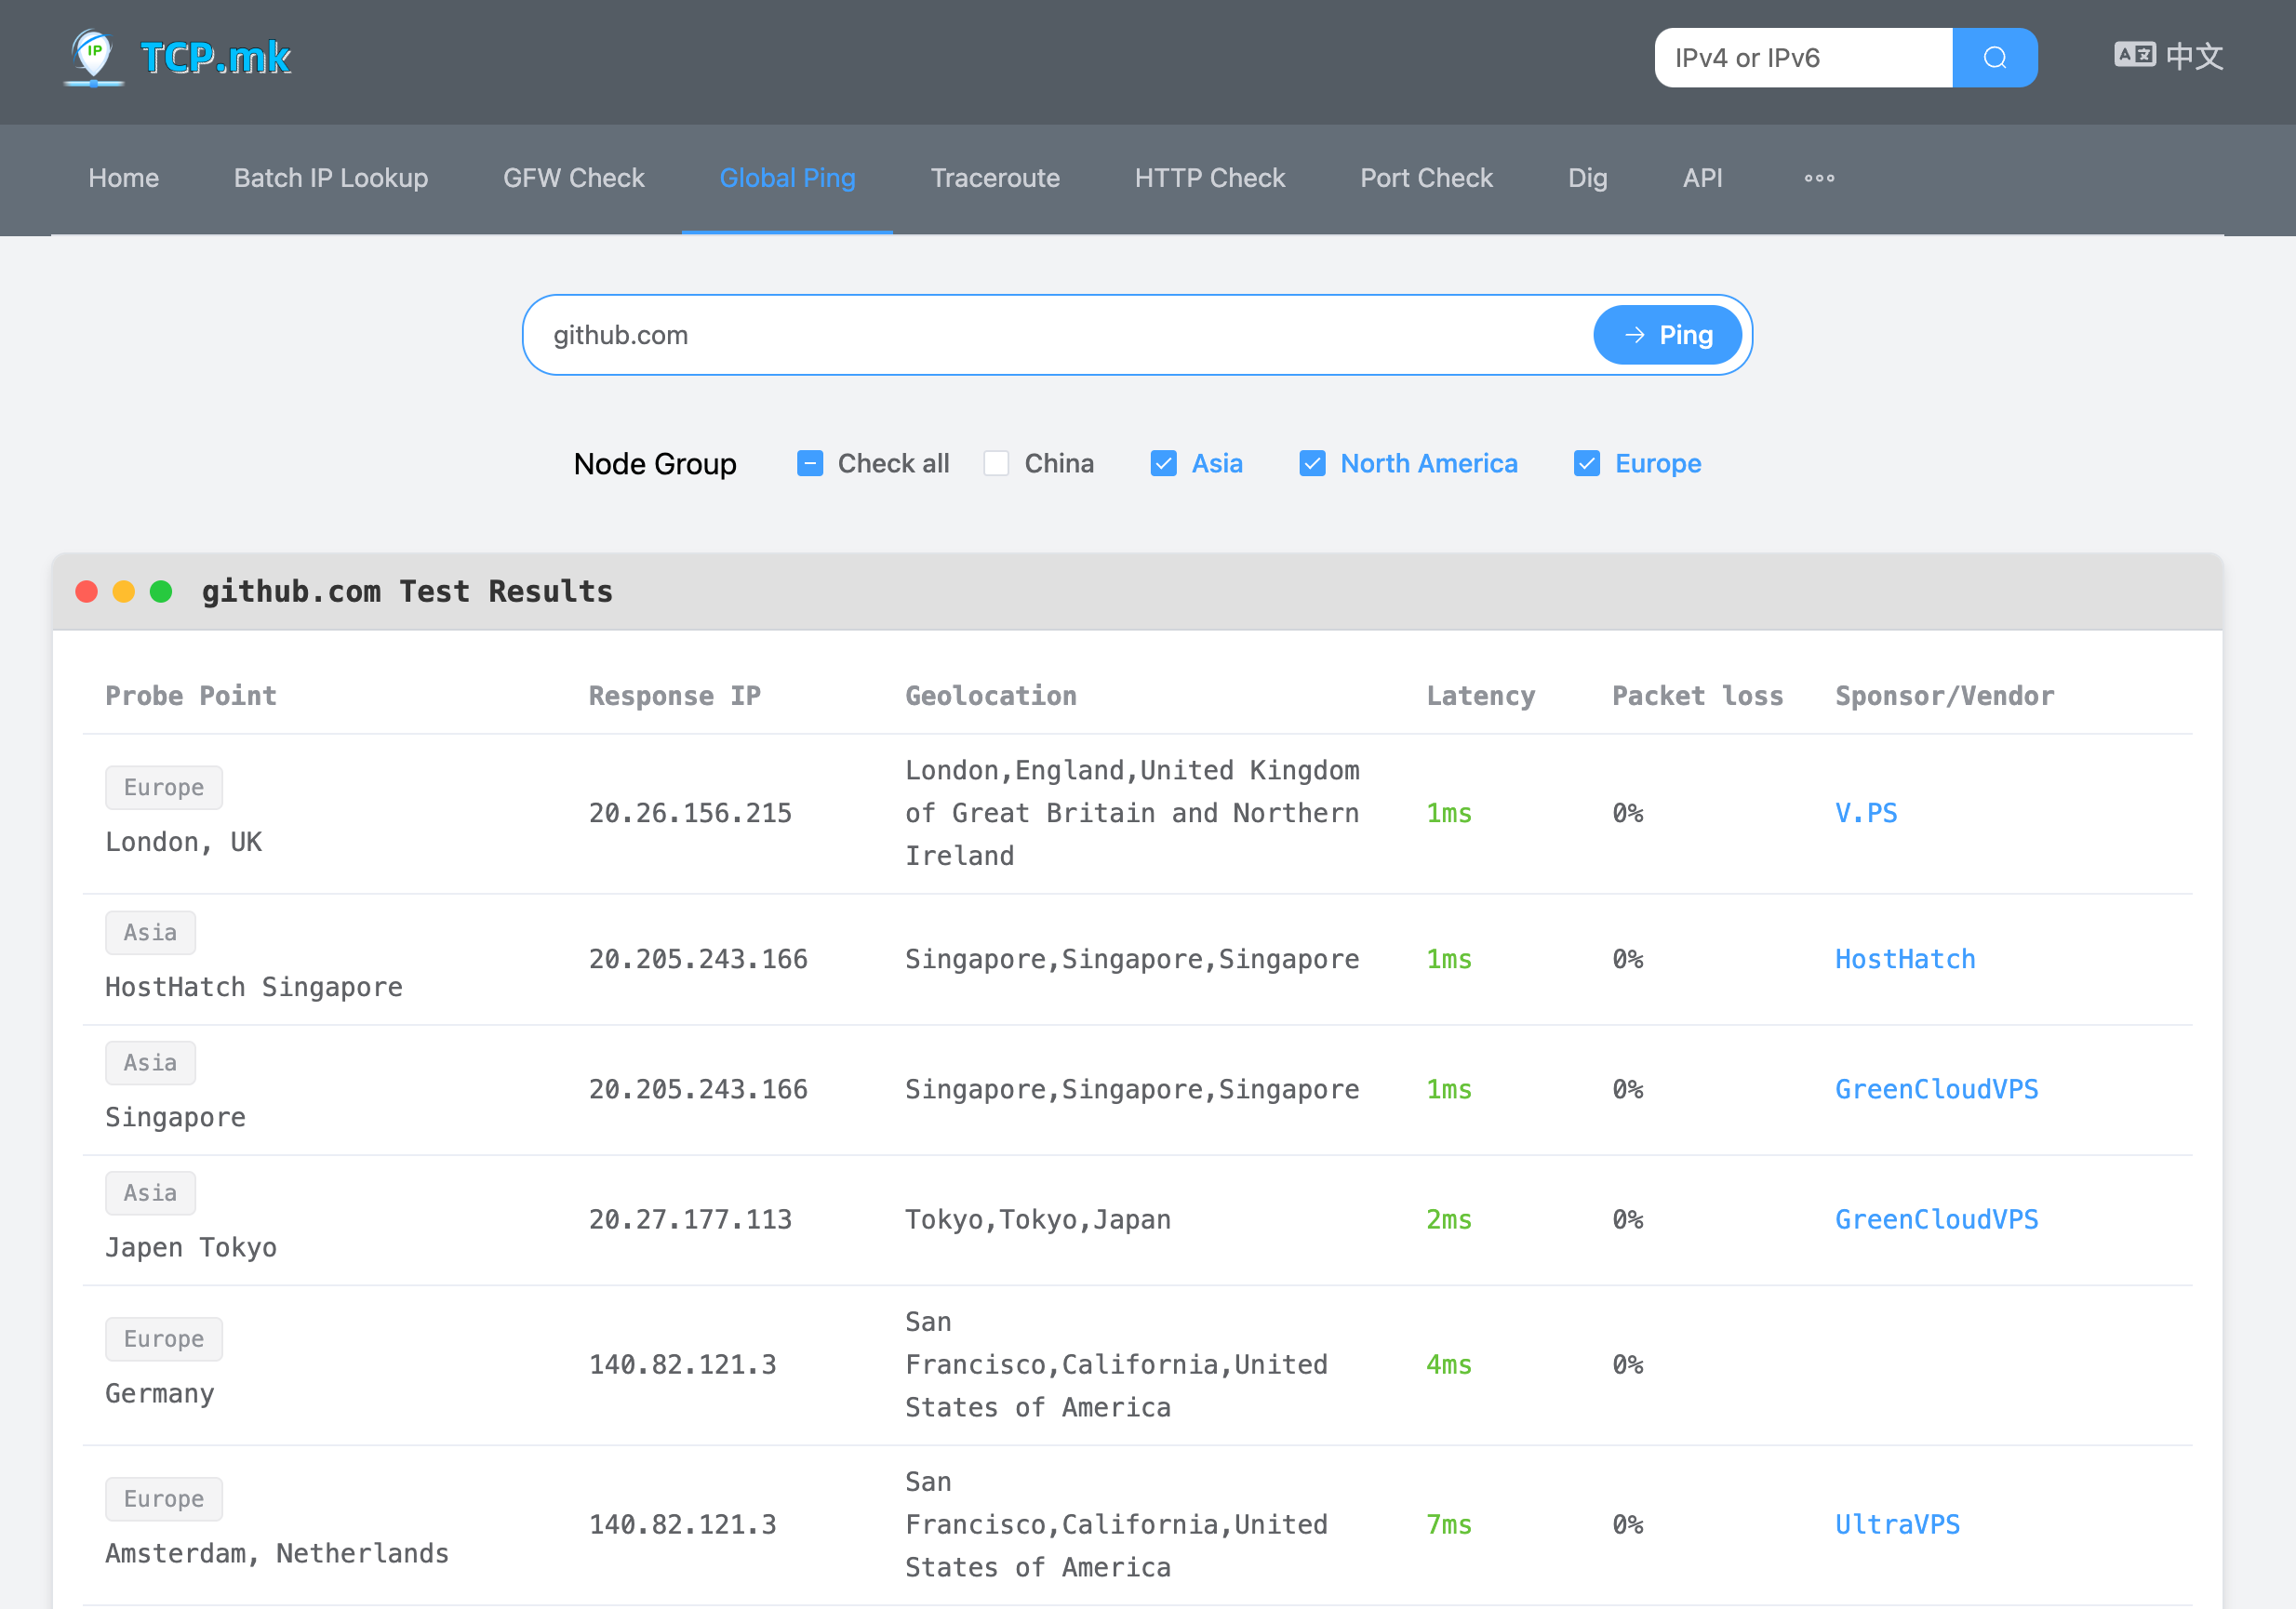Image resolution: width=2296 pixels, height=1609 pixels.
Task: Uncheck the Asia node group
Action: point(1163,463)
